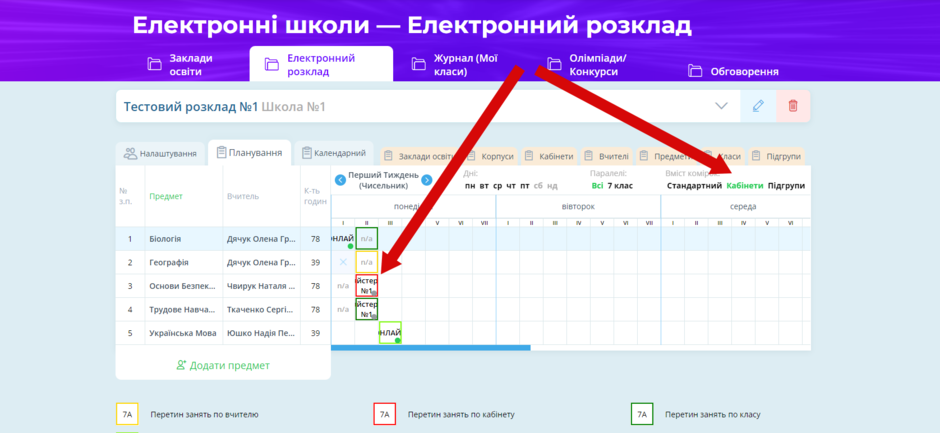This screenshot has height=433, width=940.
Task: Switch to the Налаштування tab
Action: pyautogui.click(x=161, y=154)
